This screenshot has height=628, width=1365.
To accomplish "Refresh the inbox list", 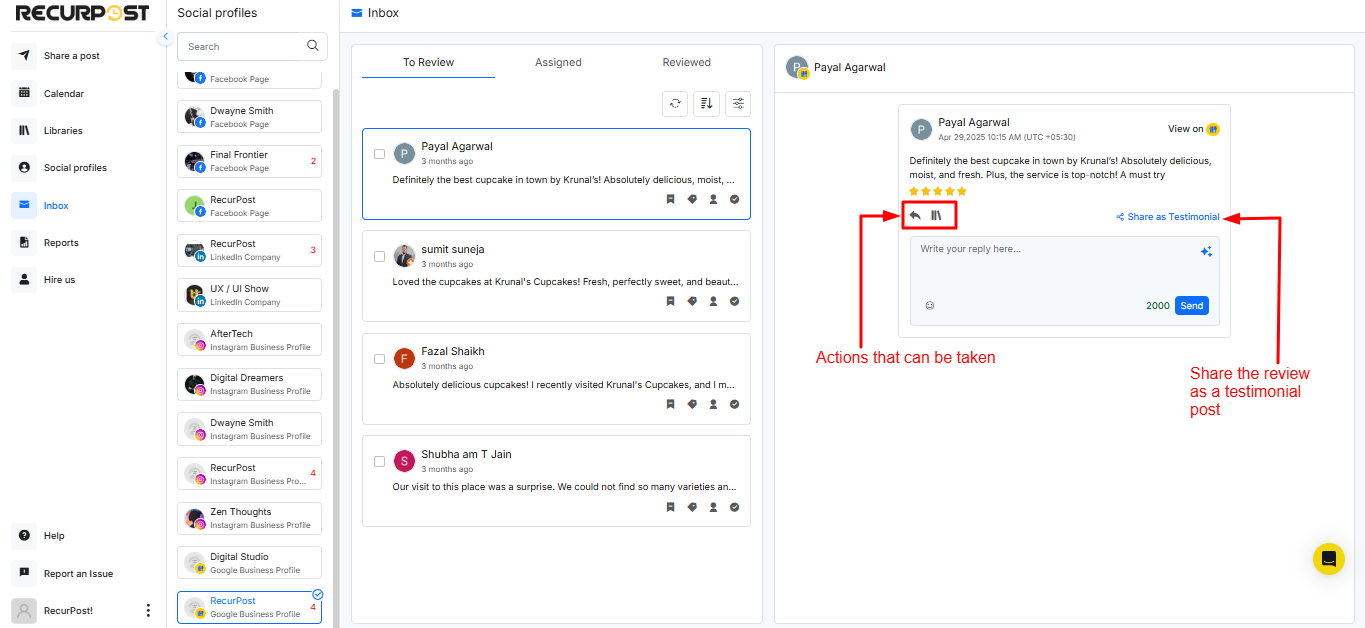I will pyautogui.click(x=676, y=103).
